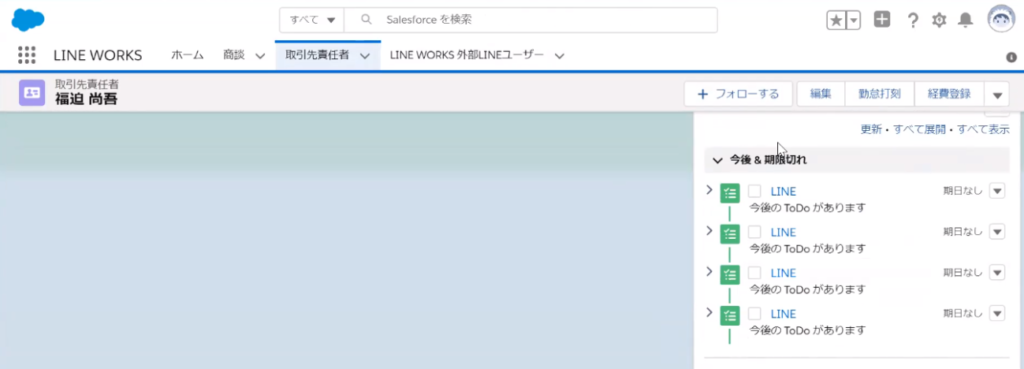Open the user profile avatar
This screenshot has width=1024, height=369.
pos(1000,20)
